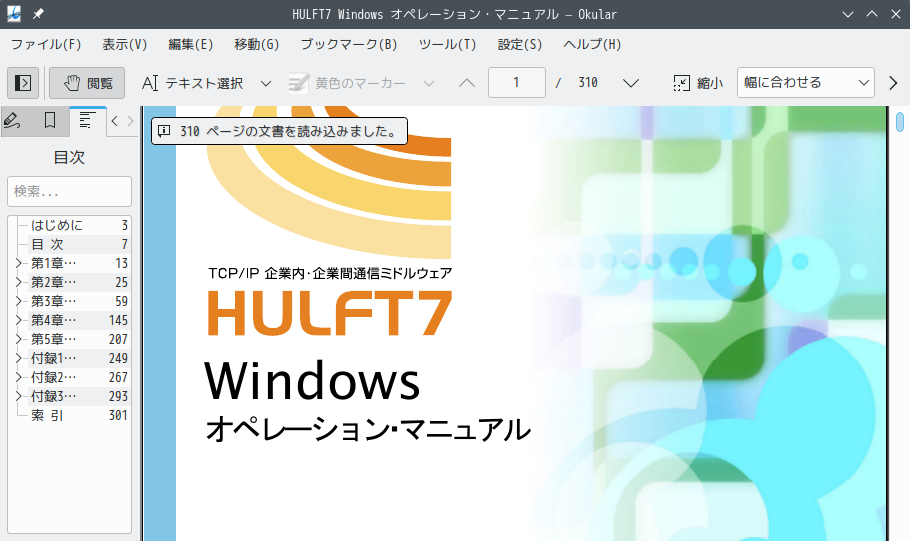
Task: Go to the previous page arrow
Action: point(467,83)
